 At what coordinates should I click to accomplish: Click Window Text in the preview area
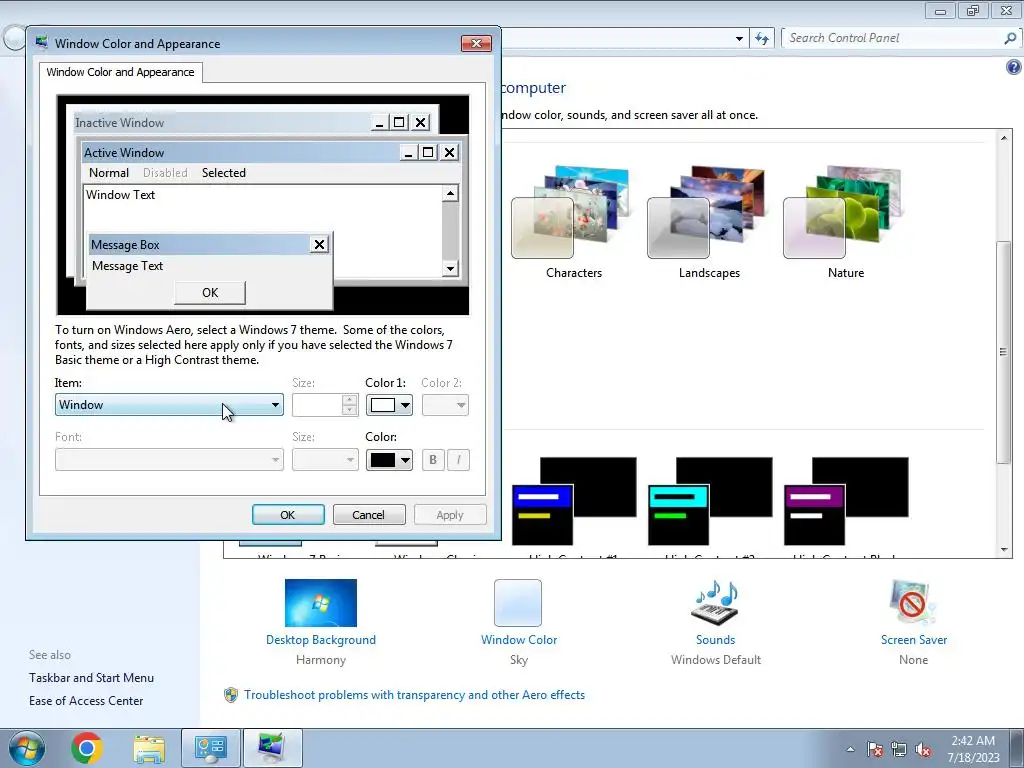(x=121, y=195)
